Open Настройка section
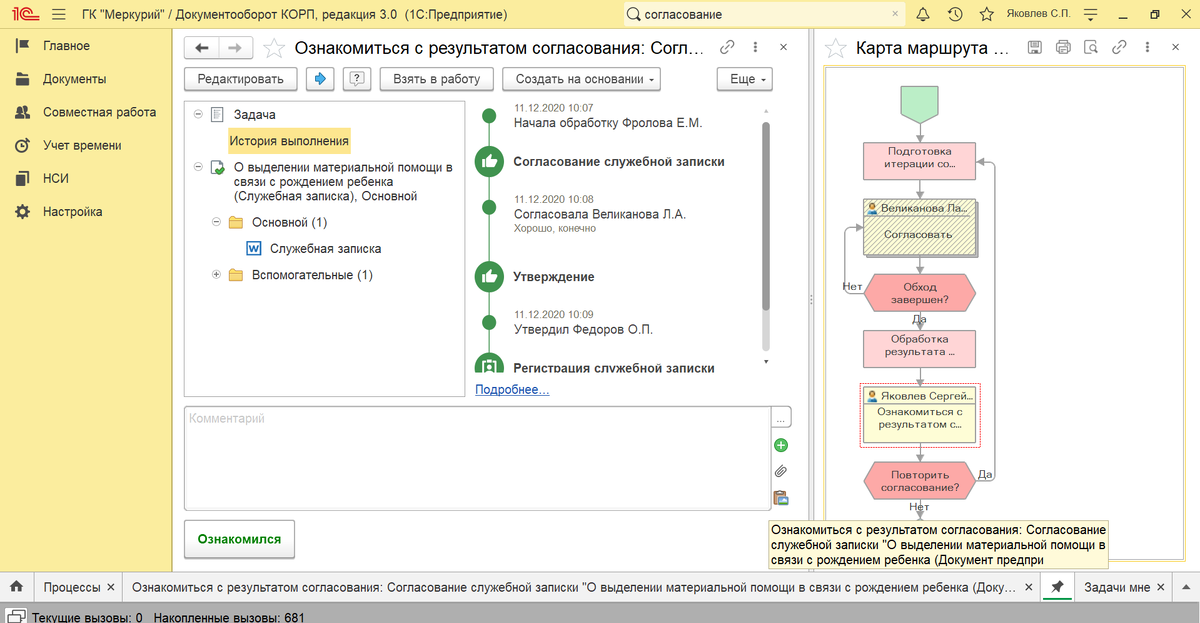This screenshot has height=623, width=1200. point(72,211)
